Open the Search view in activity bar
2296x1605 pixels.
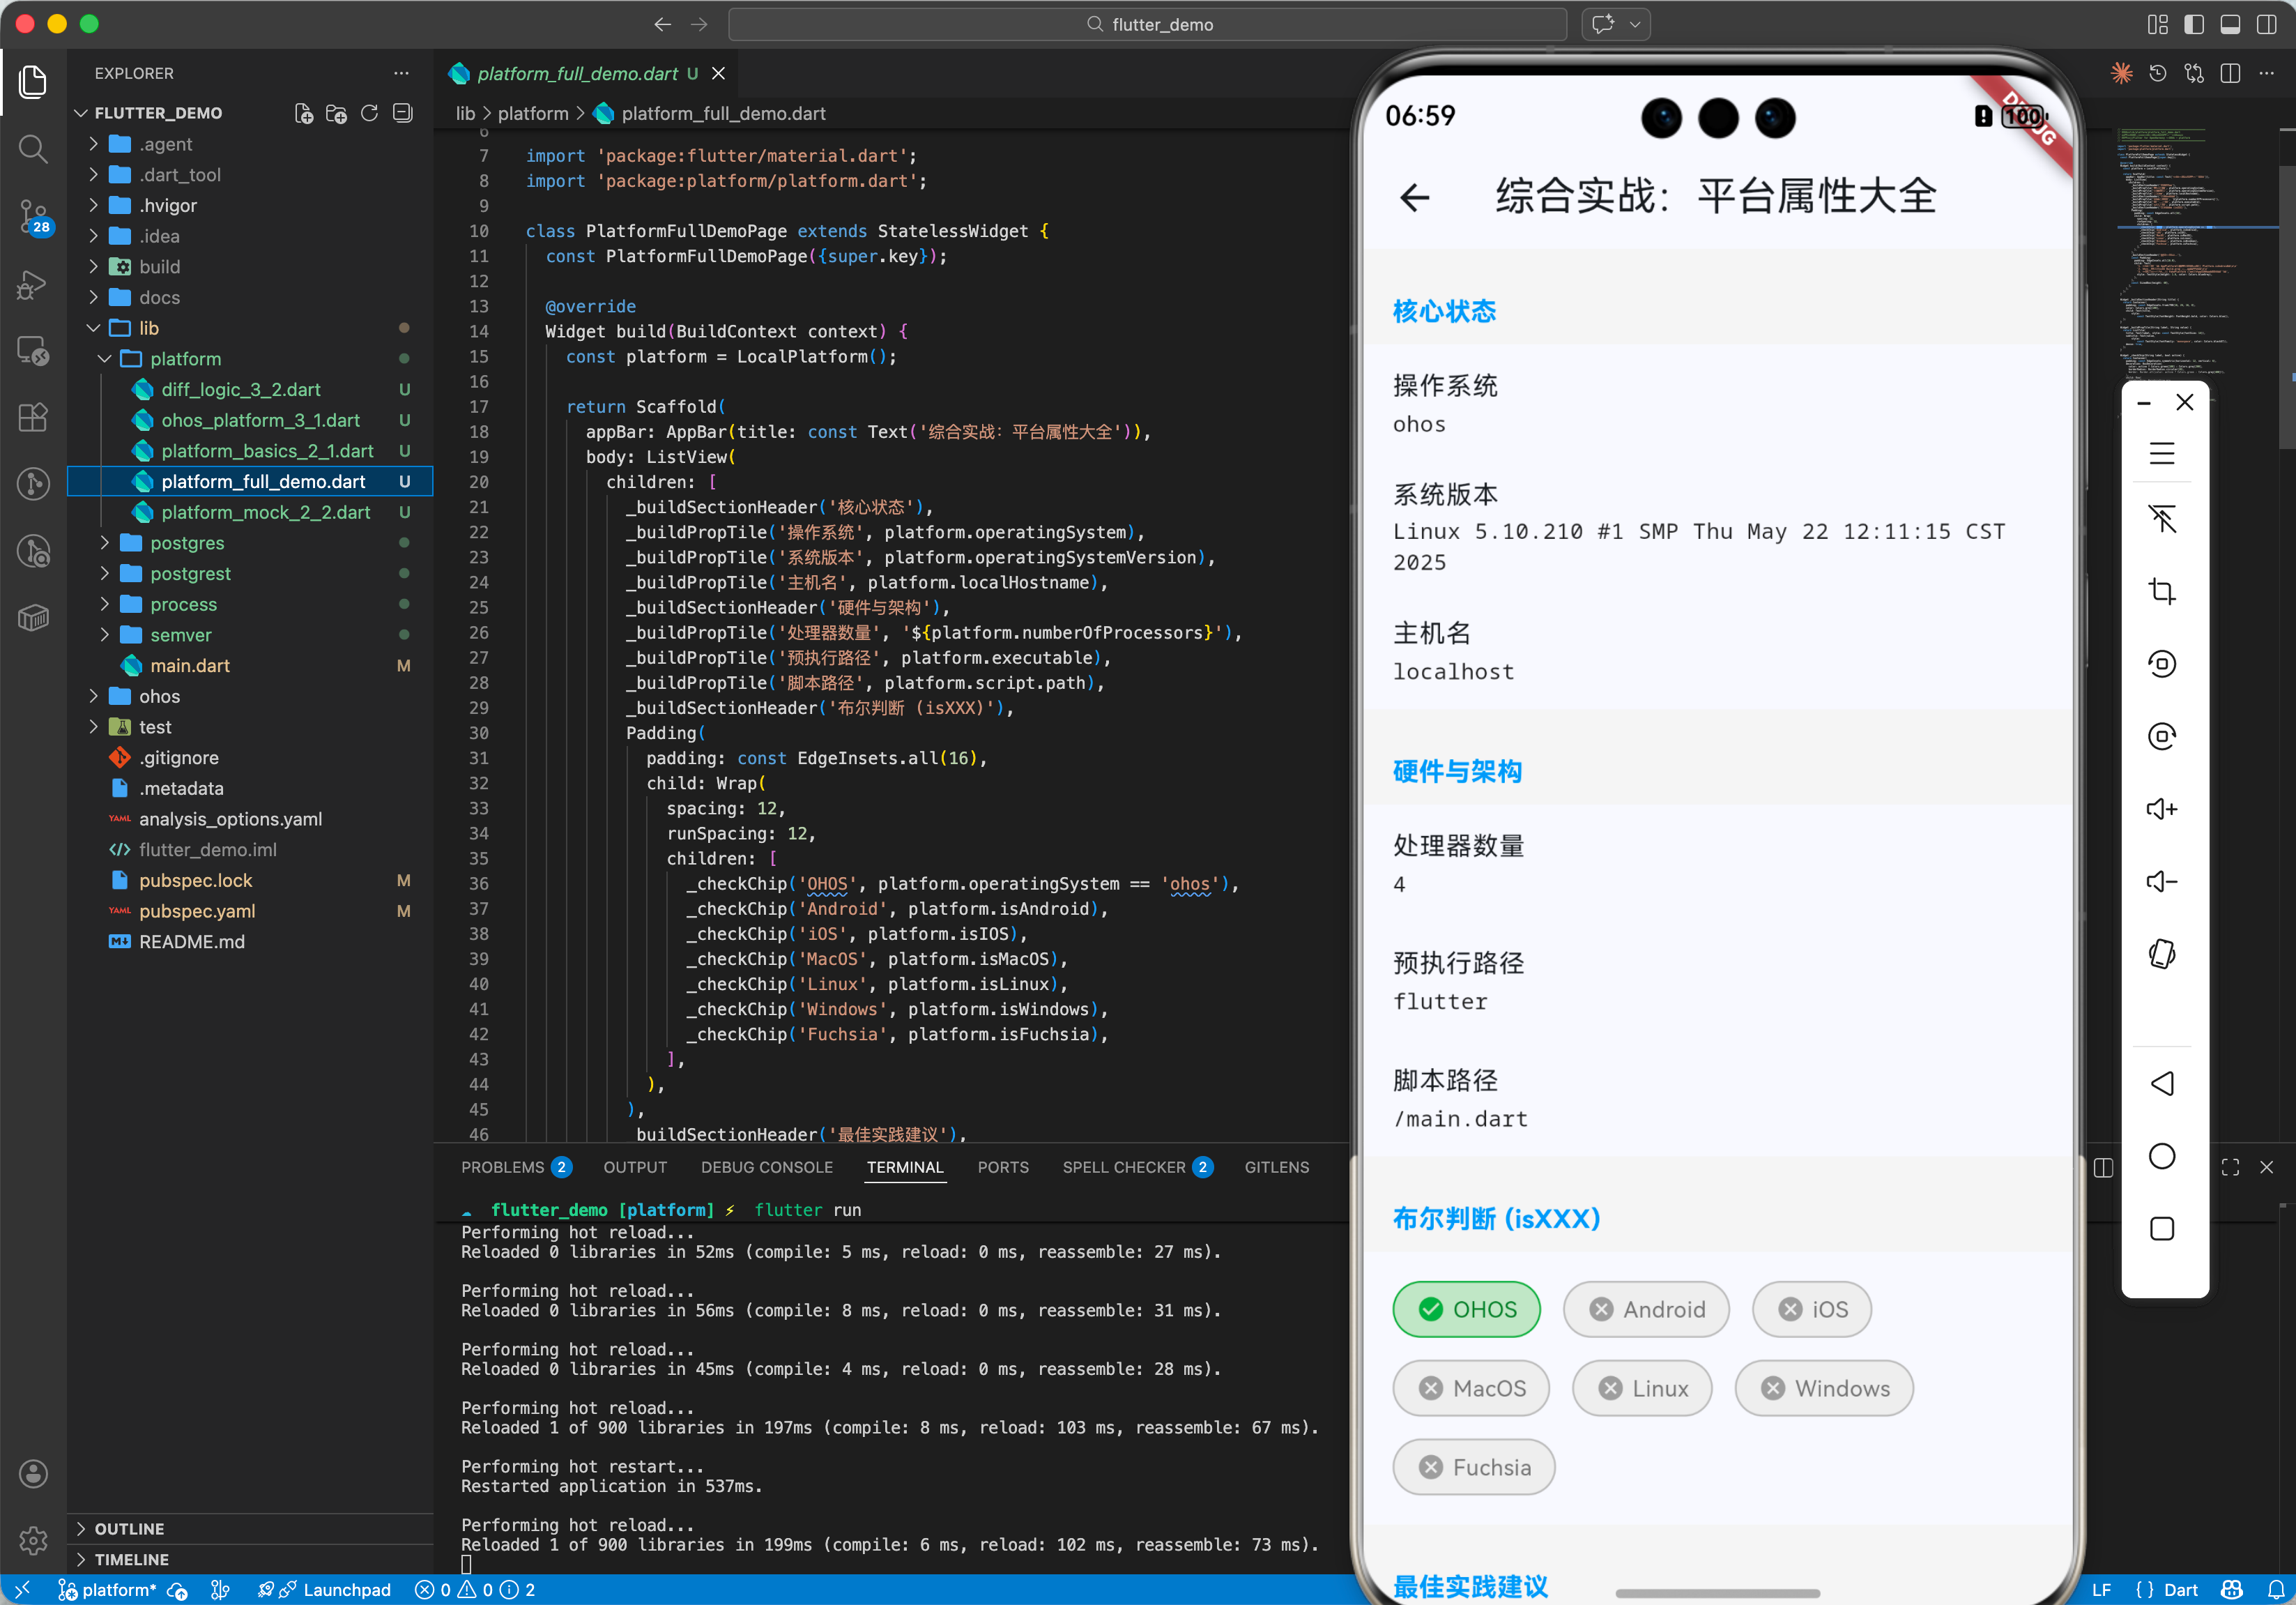[33, 149]
